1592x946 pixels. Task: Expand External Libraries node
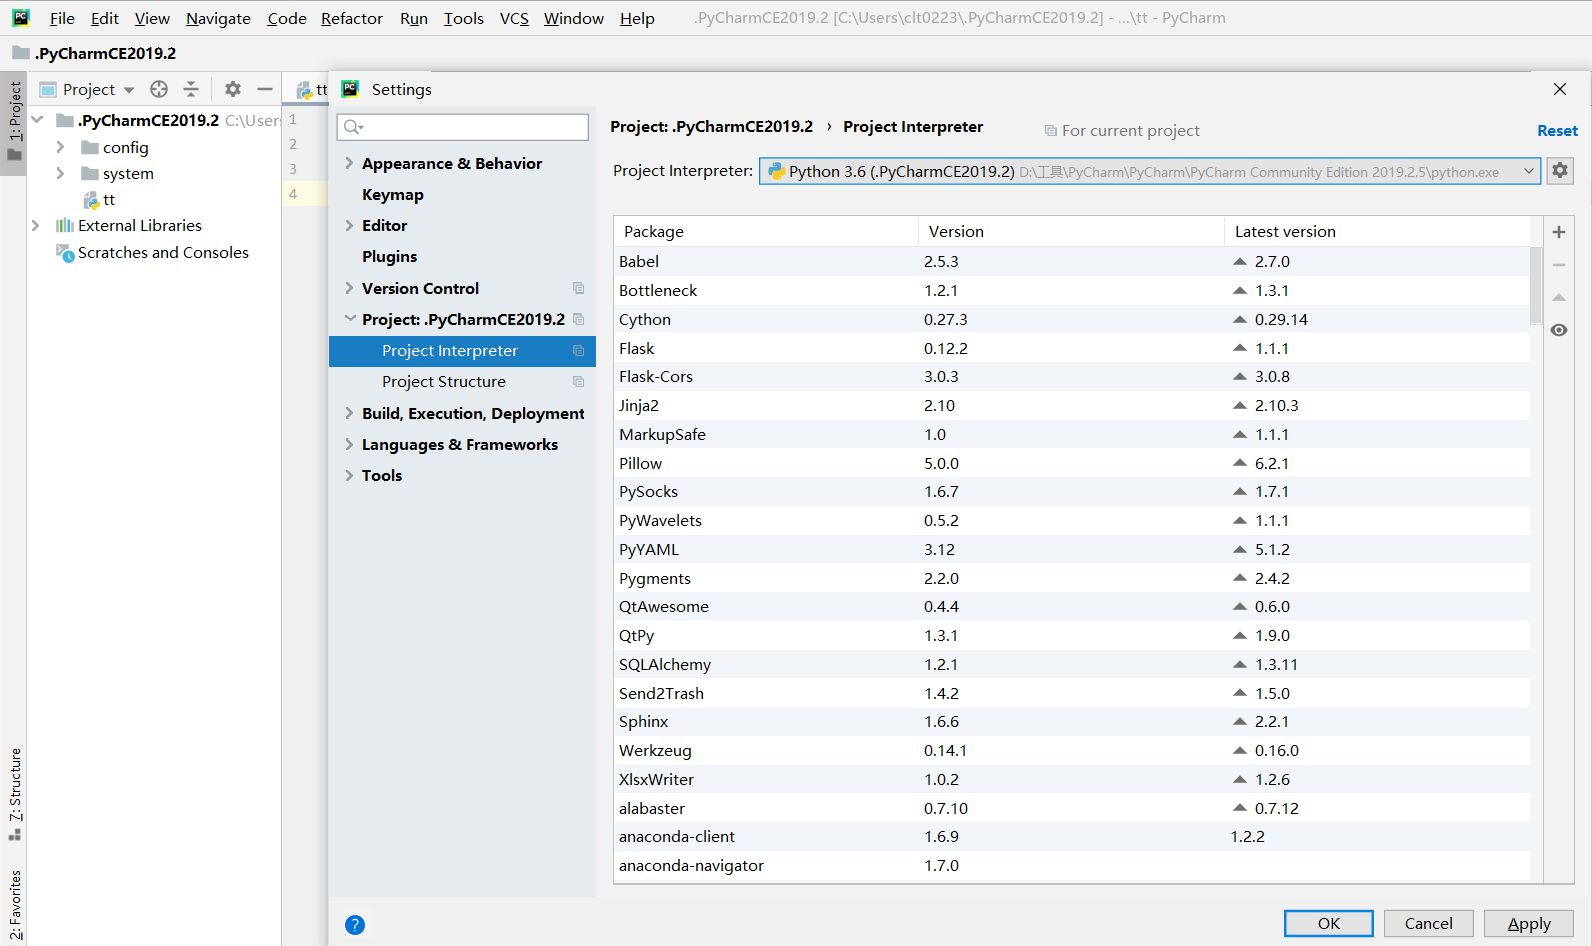click(x=36, y=226)
